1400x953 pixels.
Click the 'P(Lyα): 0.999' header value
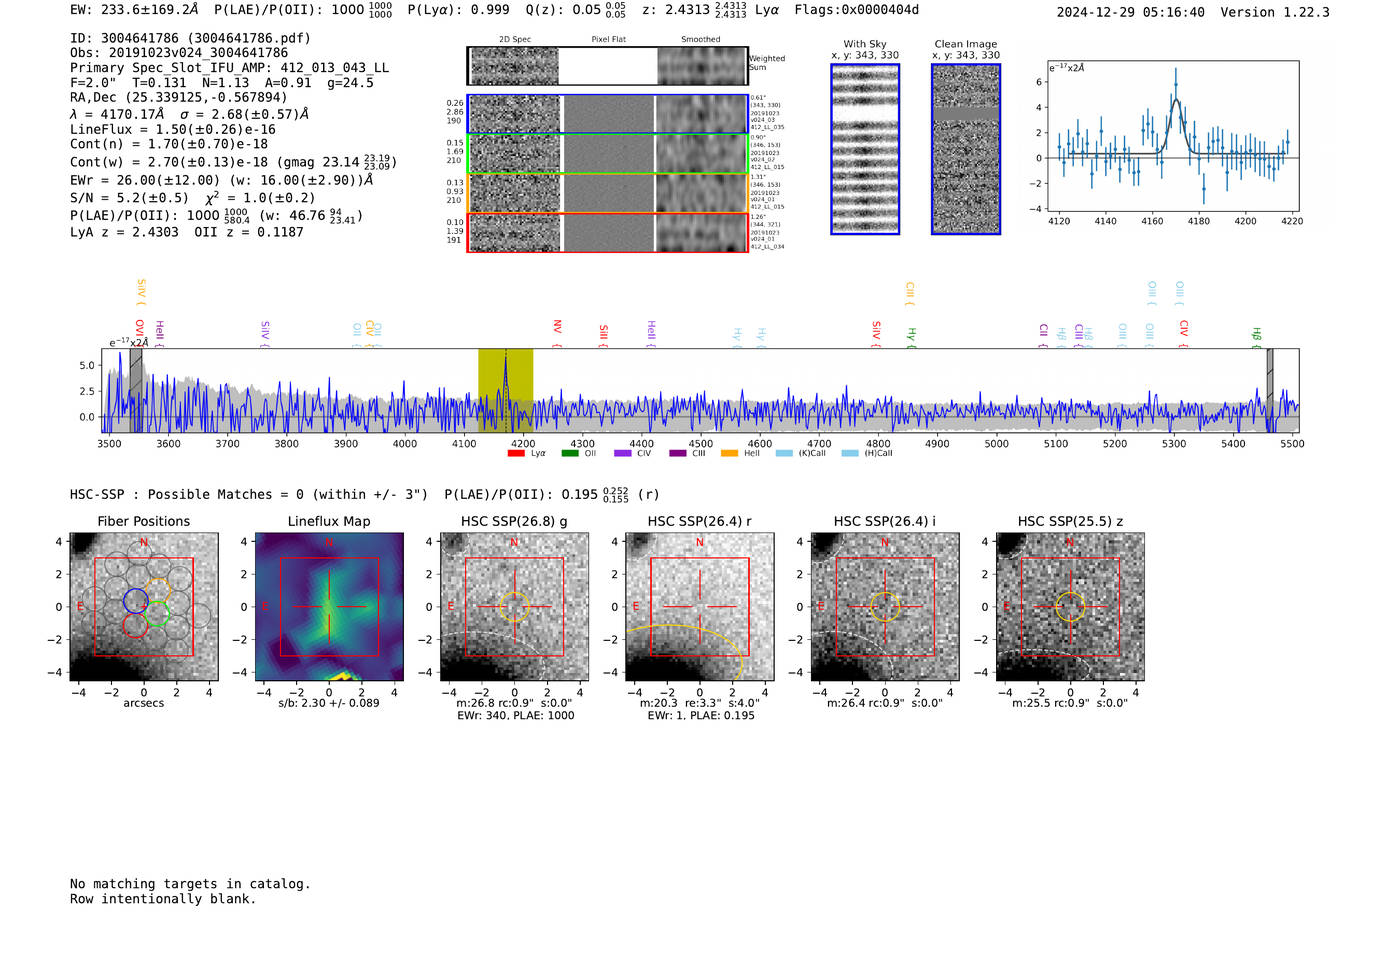coord(458,10)
